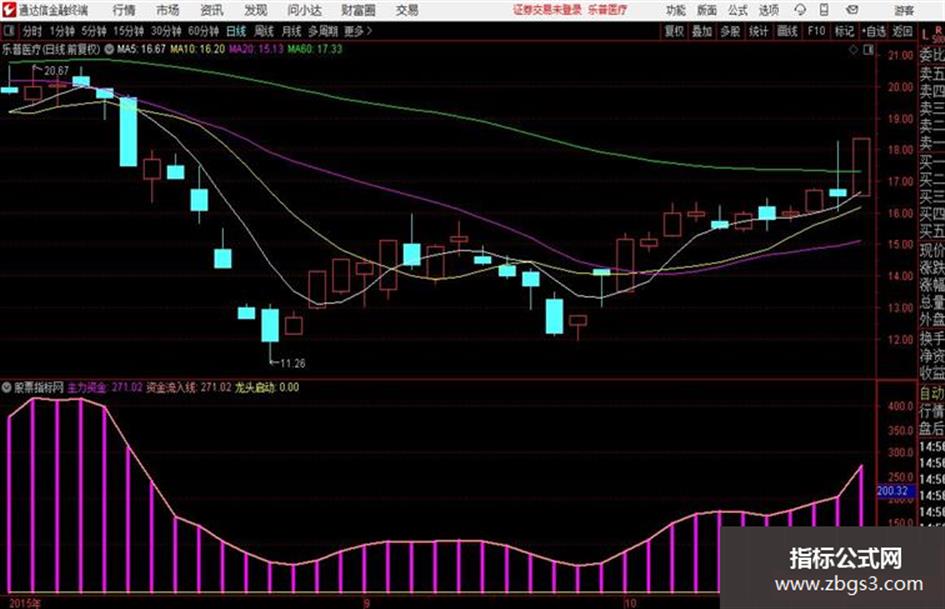Toggle the 自选 watchlist marker
945x609 pixels.
(x=874, y=31)
